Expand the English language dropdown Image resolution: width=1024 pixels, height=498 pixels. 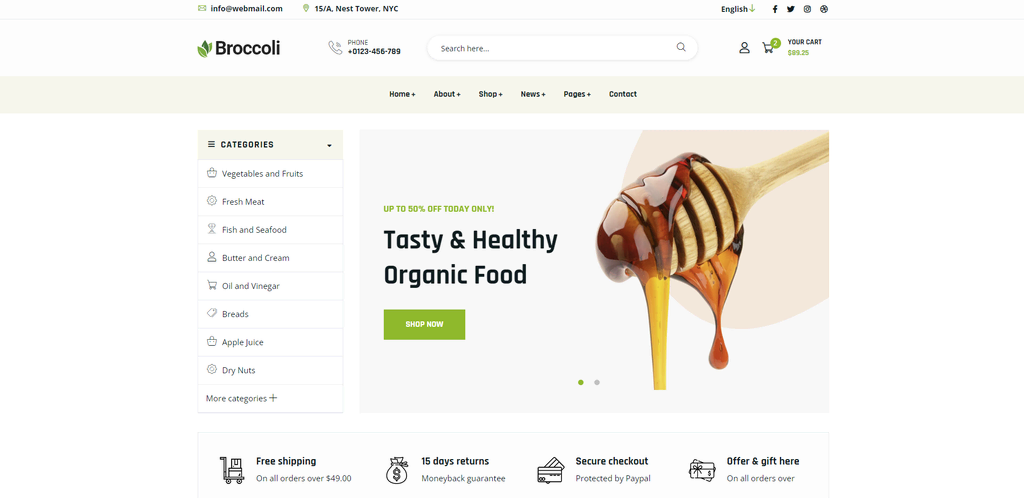coord(738,9)
